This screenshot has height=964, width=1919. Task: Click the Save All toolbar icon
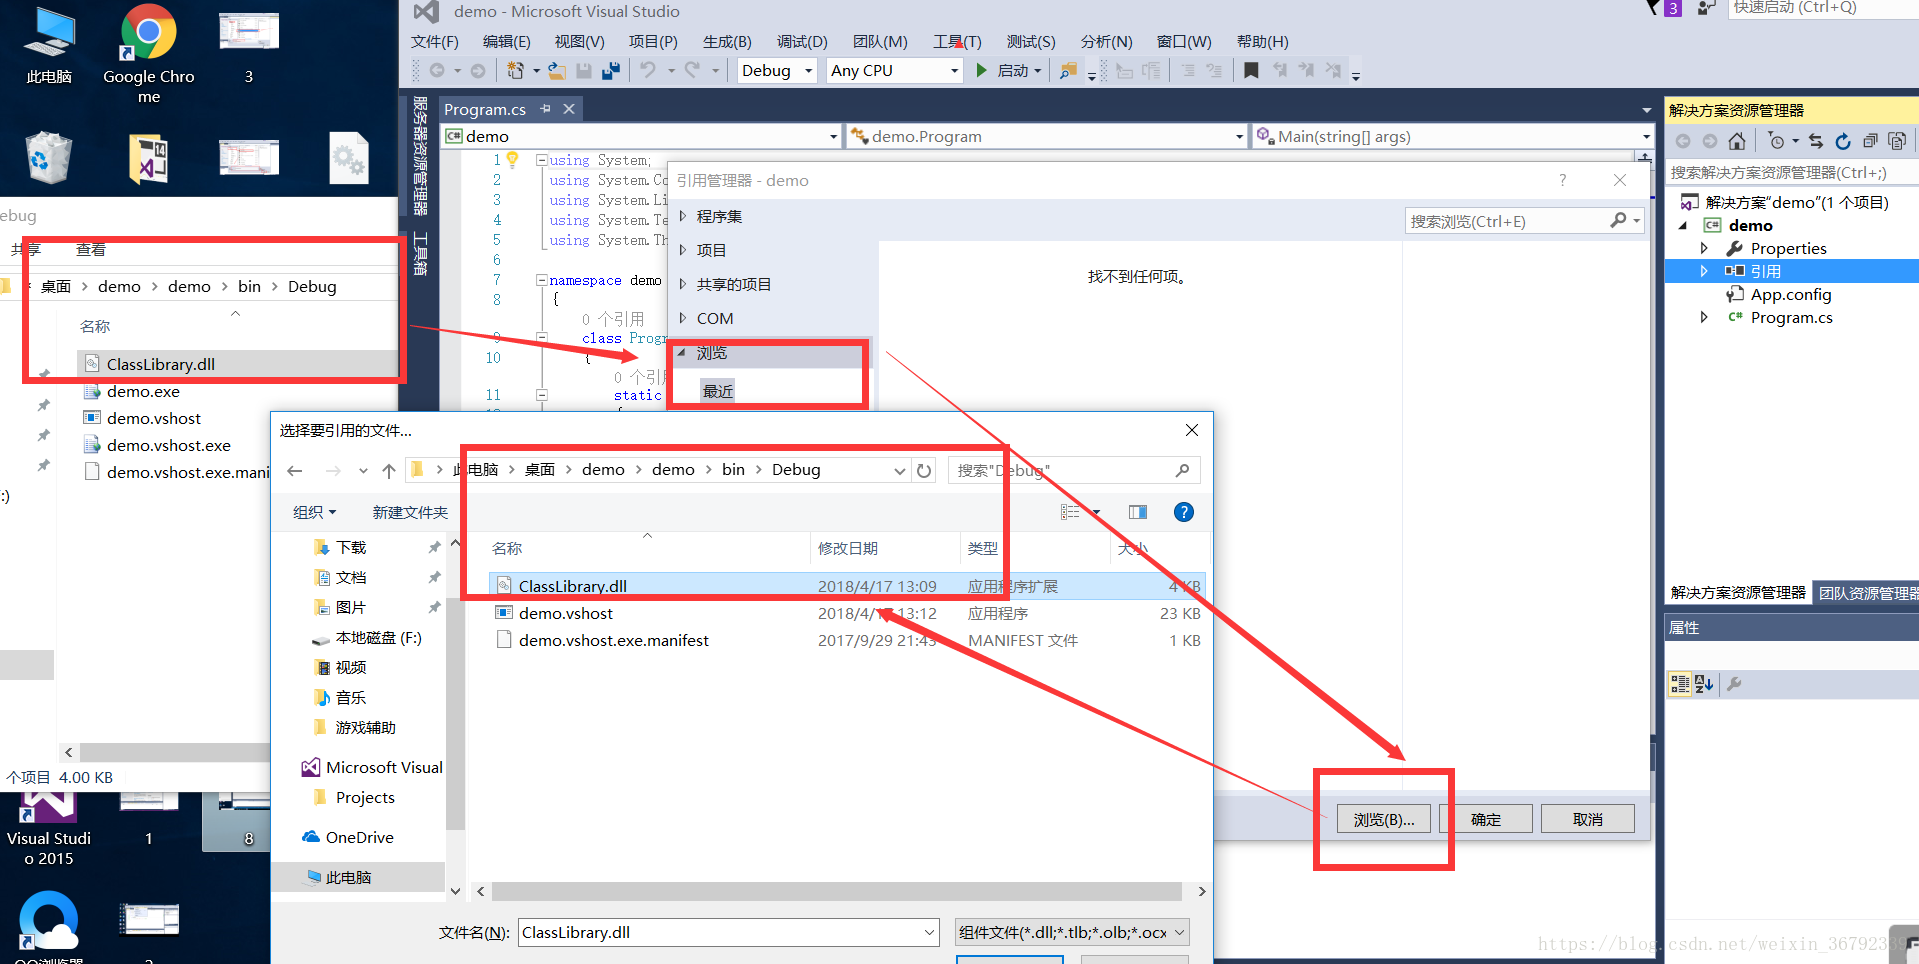pos(610,71)
